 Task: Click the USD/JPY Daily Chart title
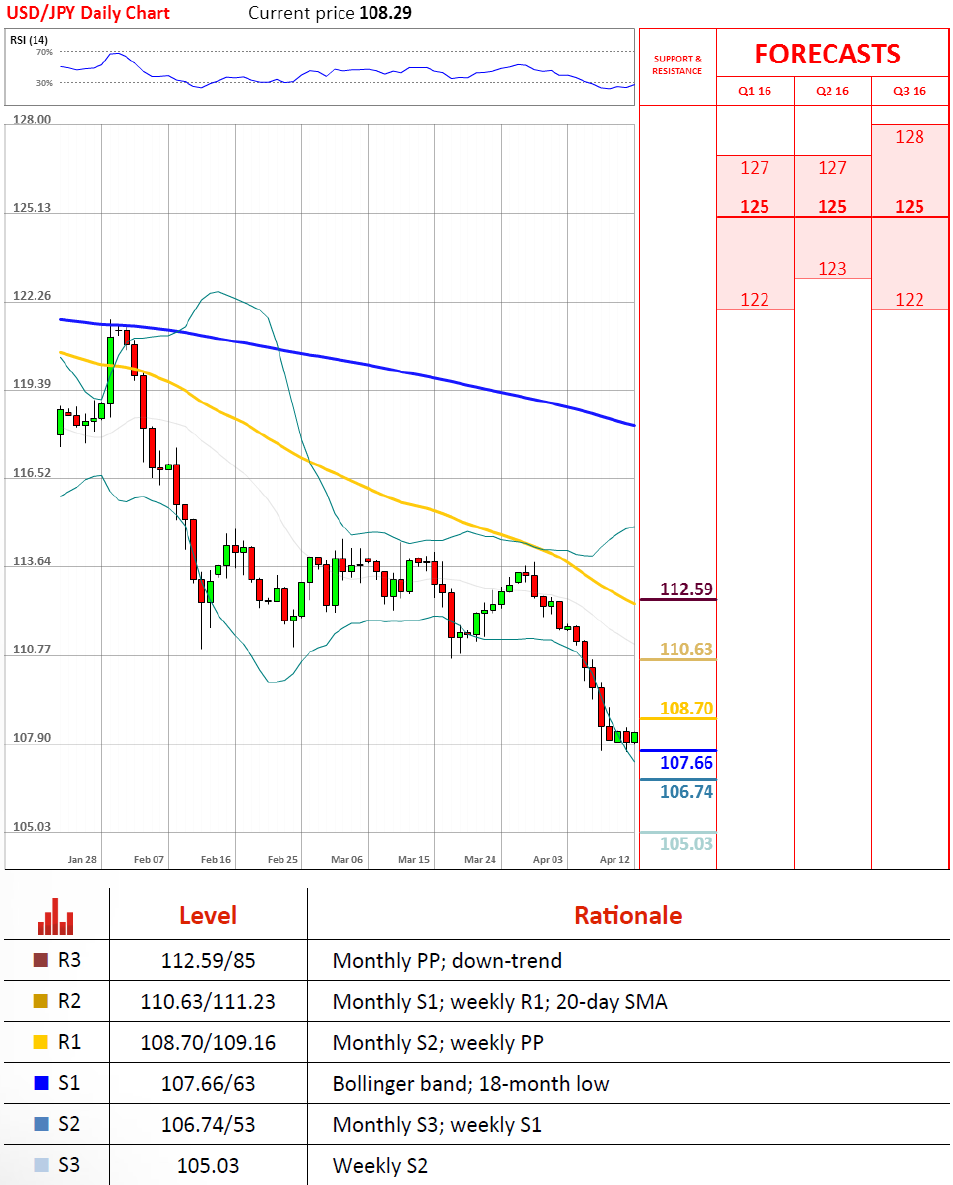point(88,13)
